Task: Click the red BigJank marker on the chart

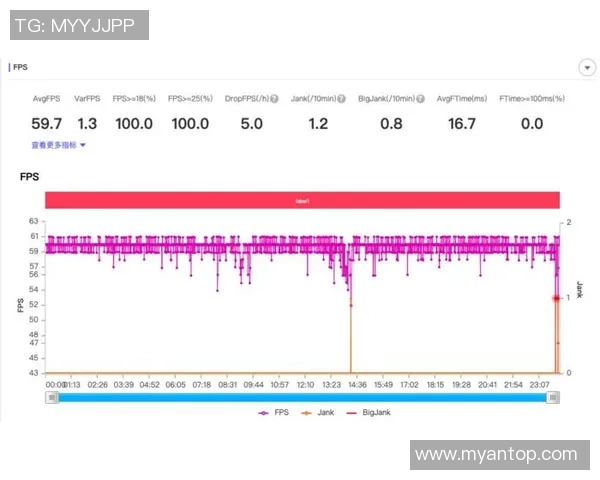Action: click(x=556, y=298)
